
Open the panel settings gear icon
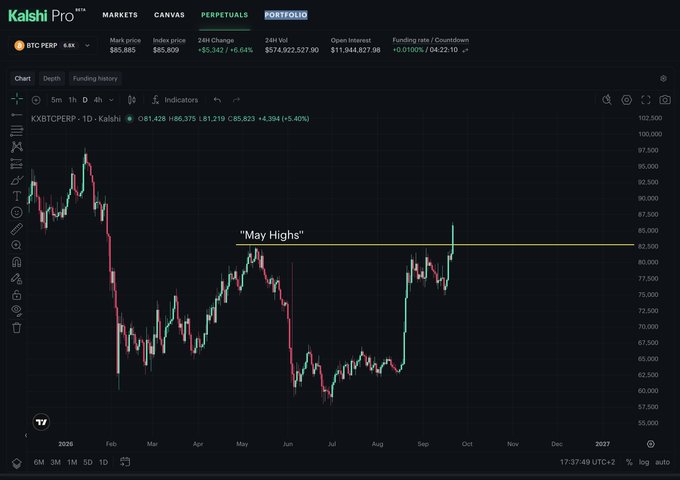coord(663,78)
